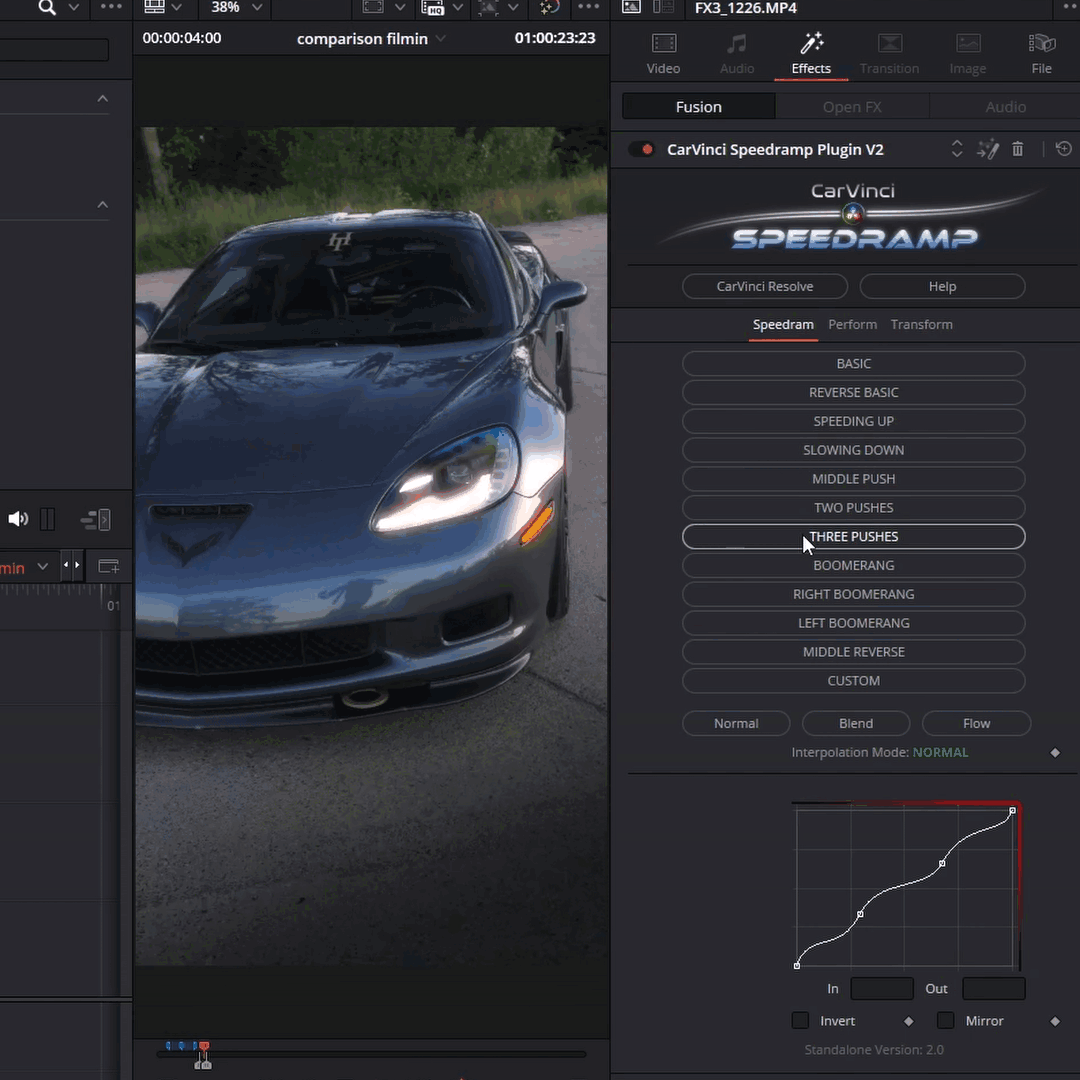Image resolution: width=1080 pixels, height=1080 pixels.
Task: Open the Video inspector tab icon
Action: (663, 54)
